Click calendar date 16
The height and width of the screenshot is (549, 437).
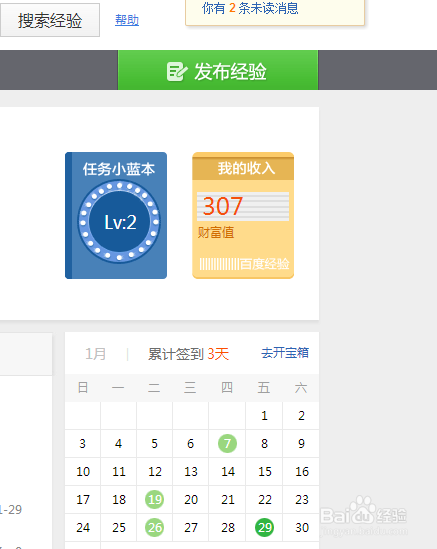pos(301,472)
